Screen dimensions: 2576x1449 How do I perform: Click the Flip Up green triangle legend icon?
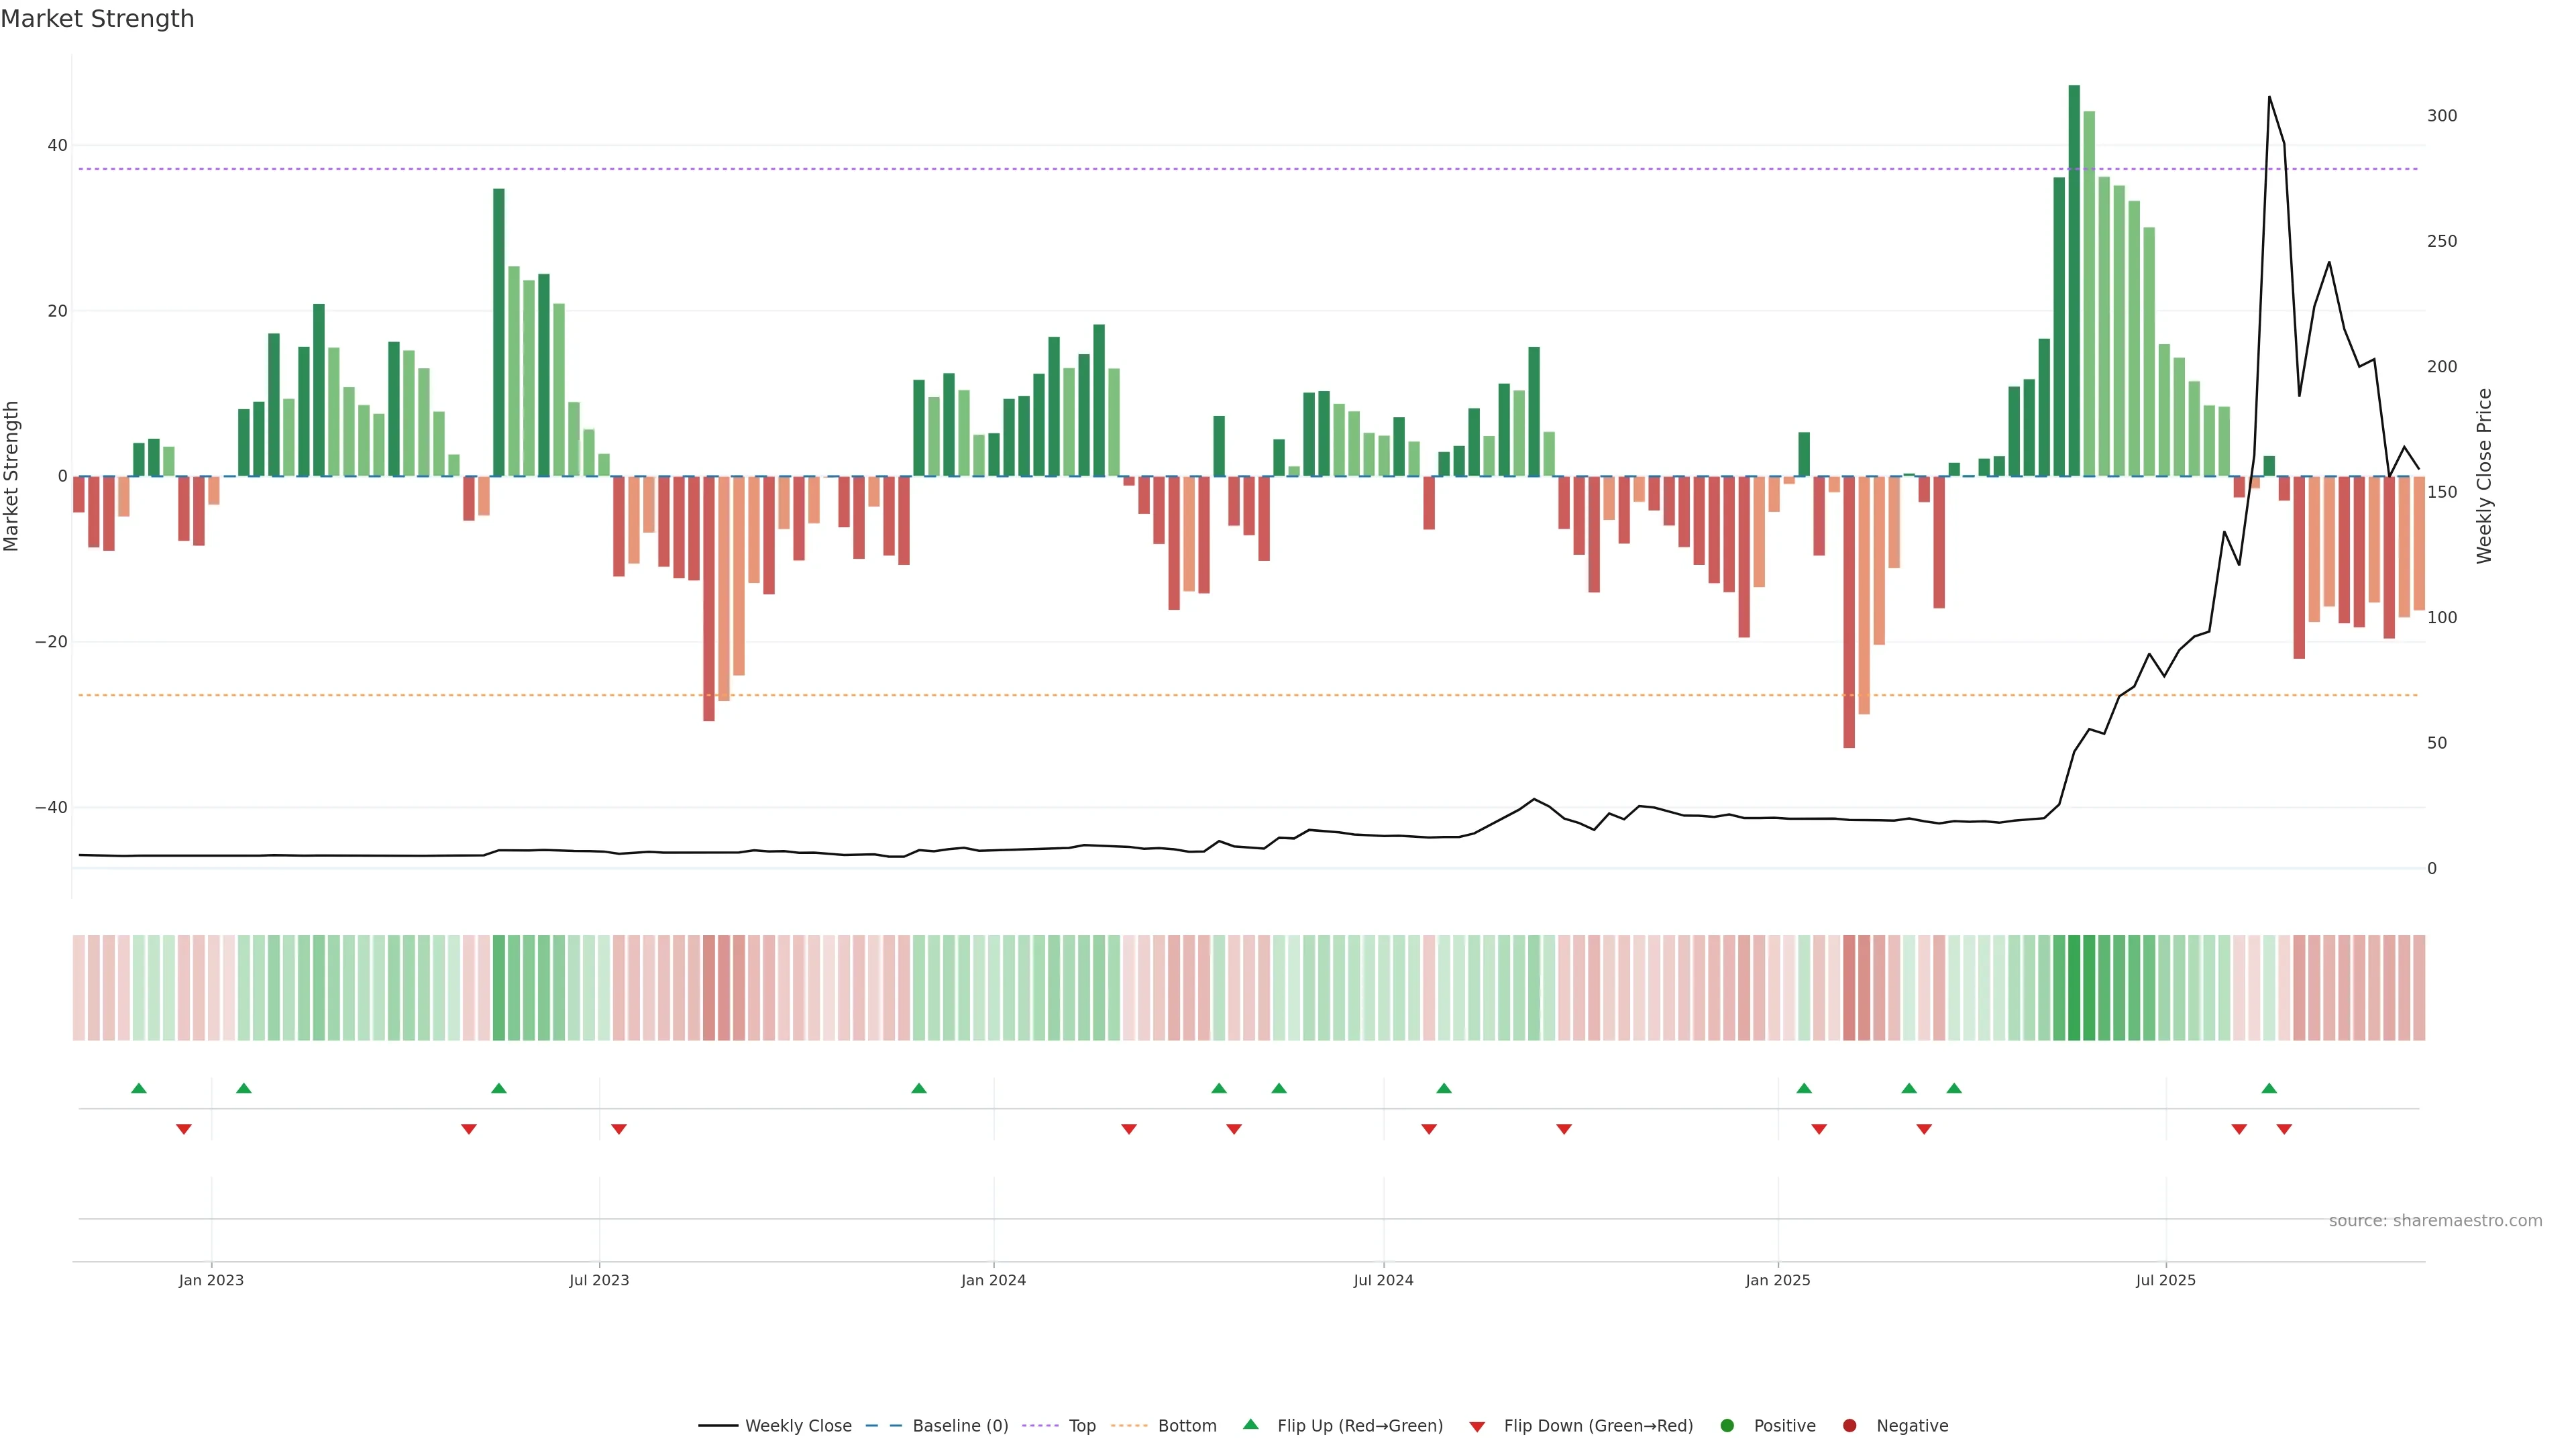[x=1250, y=1424]
